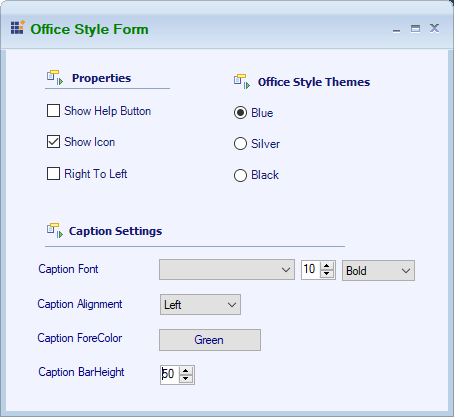Click inside the Caption BarHeight value field
This screenshot has width=454, height=417.
coord(169,375)
